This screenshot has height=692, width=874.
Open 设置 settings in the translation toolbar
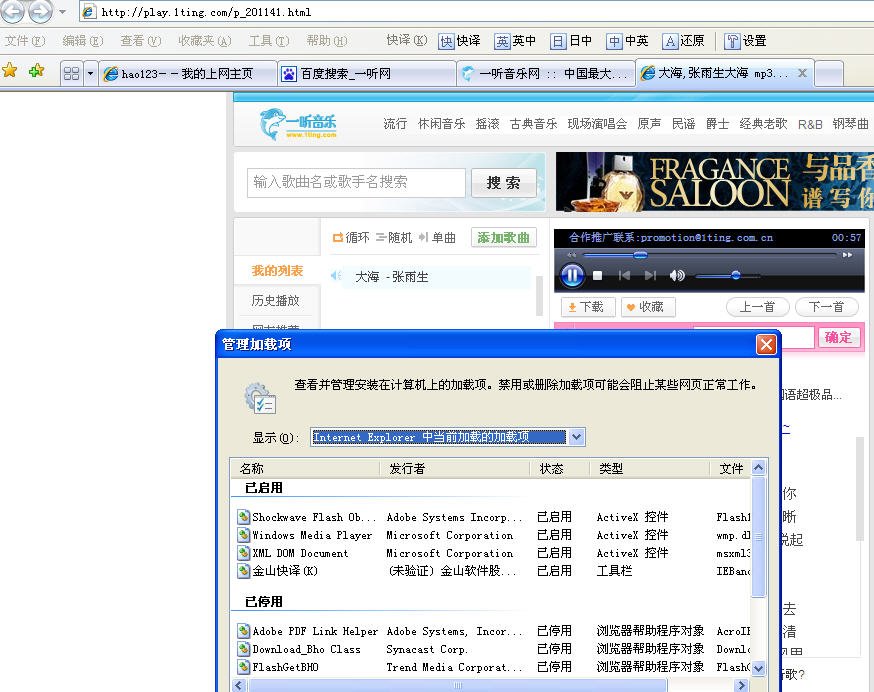point(744,41)
